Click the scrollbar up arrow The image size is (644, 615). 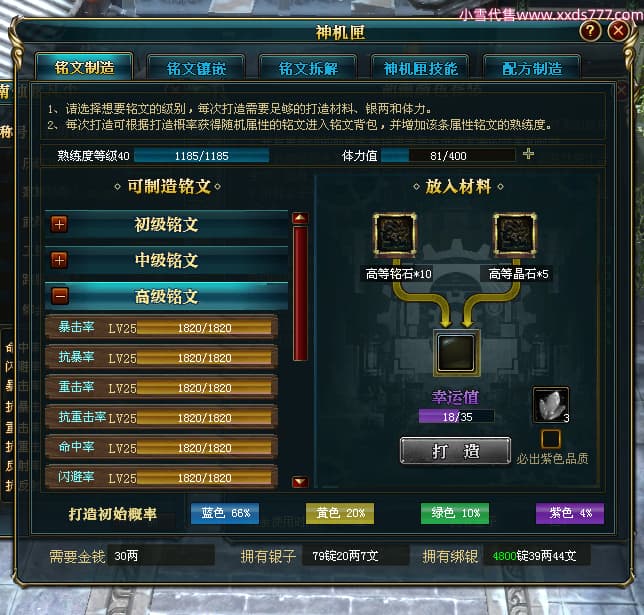coord(300,218)
